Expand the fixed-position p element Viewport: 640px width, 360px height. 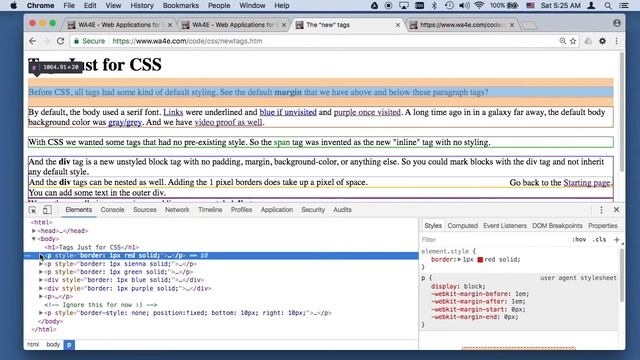coord(41,313)
